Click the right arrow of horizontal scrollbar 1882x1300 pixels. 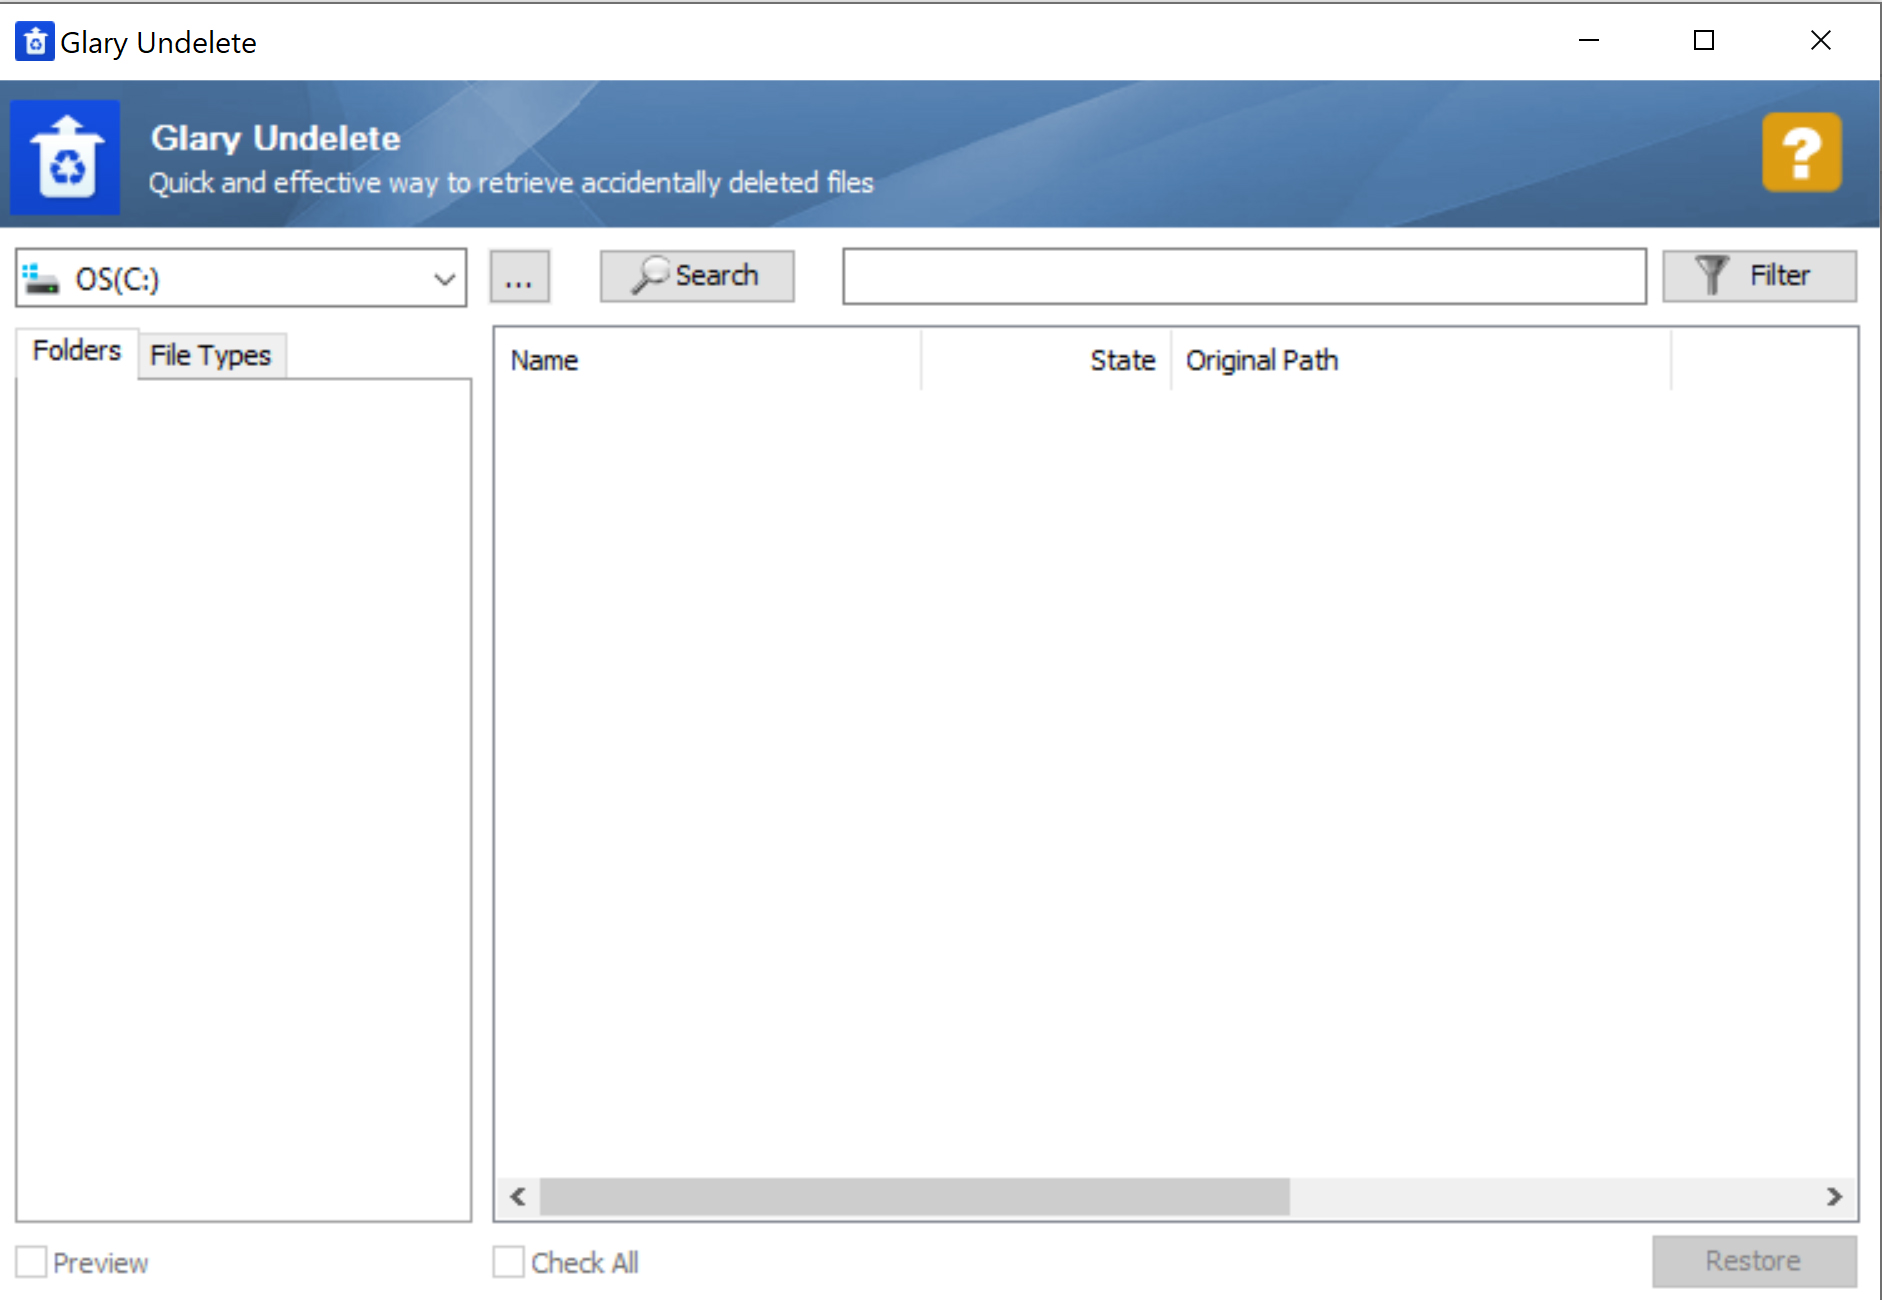click(x=1834, y=1197)
